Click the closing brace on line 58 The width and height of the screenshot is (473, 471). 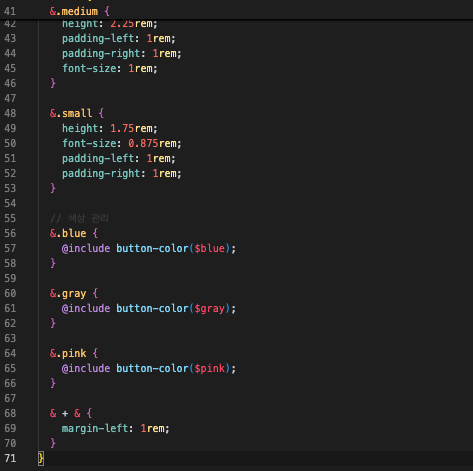point(53,263)
